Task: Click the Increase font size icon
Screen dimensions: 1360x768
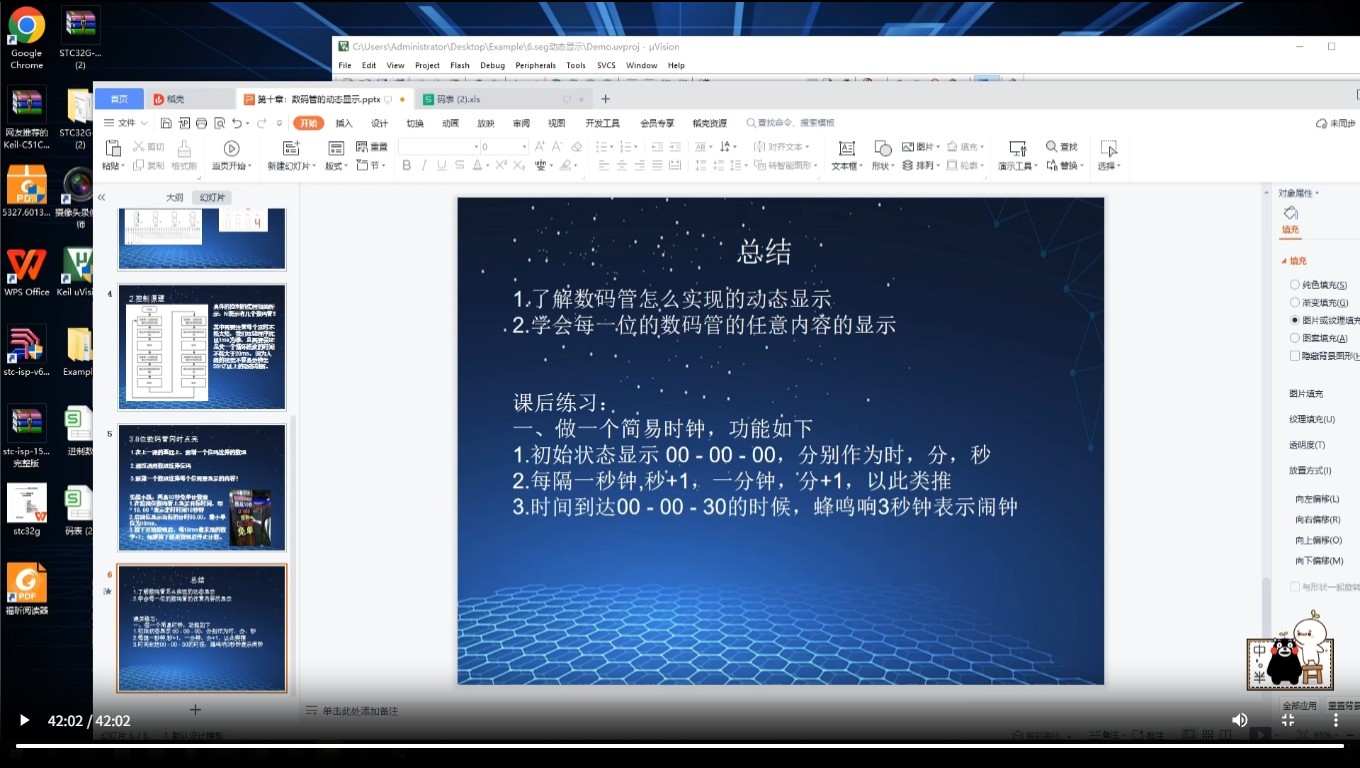Action: [x=541, y=147]
